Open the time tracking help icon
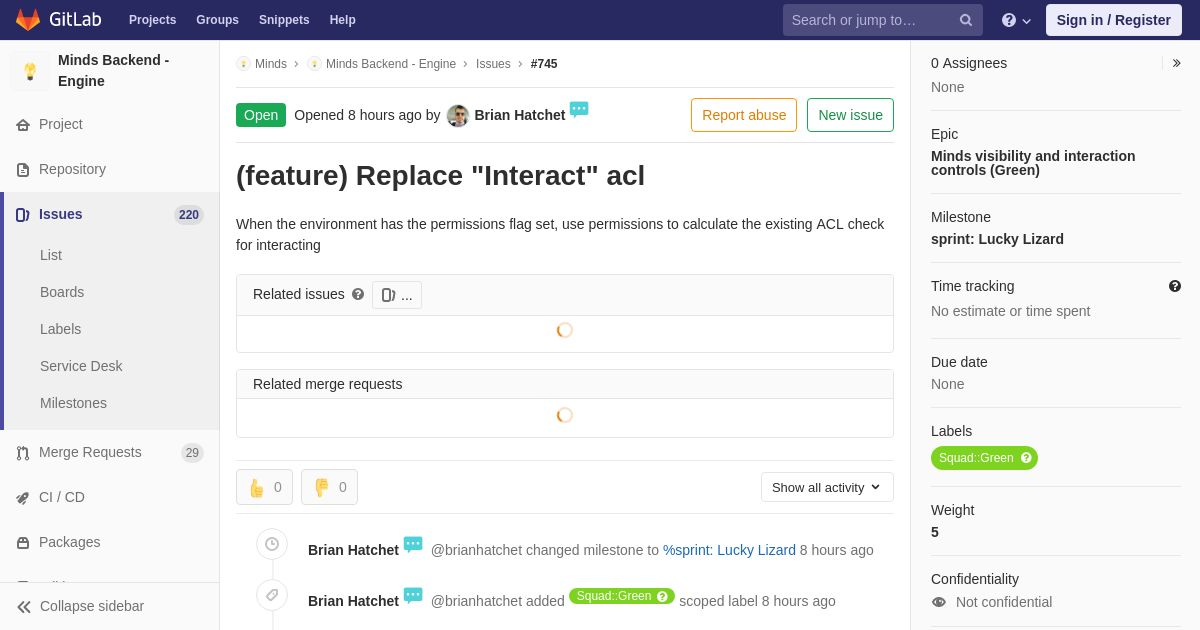The width and height of the screenshot is (1200, 630). click(1175, 286)
